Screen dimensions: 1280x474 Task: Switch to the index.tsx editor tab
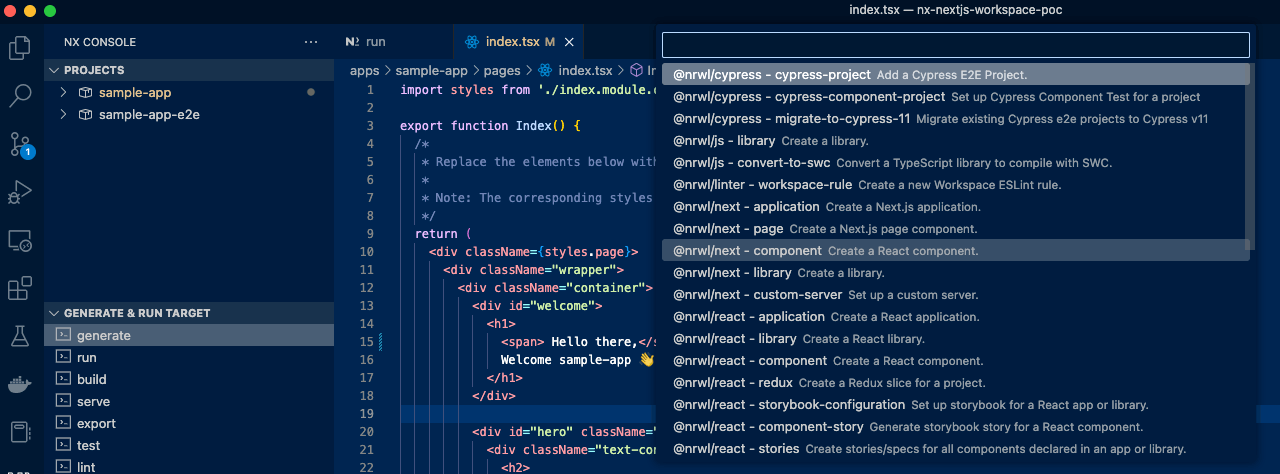coord(518,42)
